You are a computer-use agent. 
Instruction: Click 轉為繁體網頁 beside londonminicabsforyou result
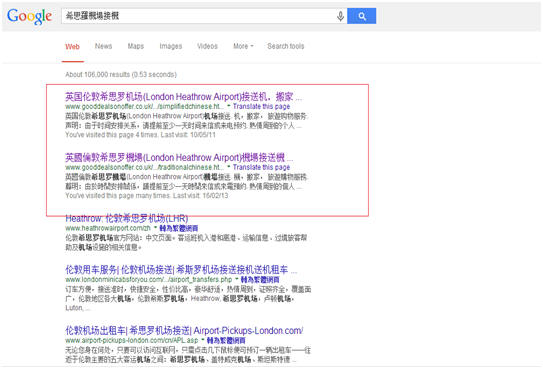pos(260,279)
